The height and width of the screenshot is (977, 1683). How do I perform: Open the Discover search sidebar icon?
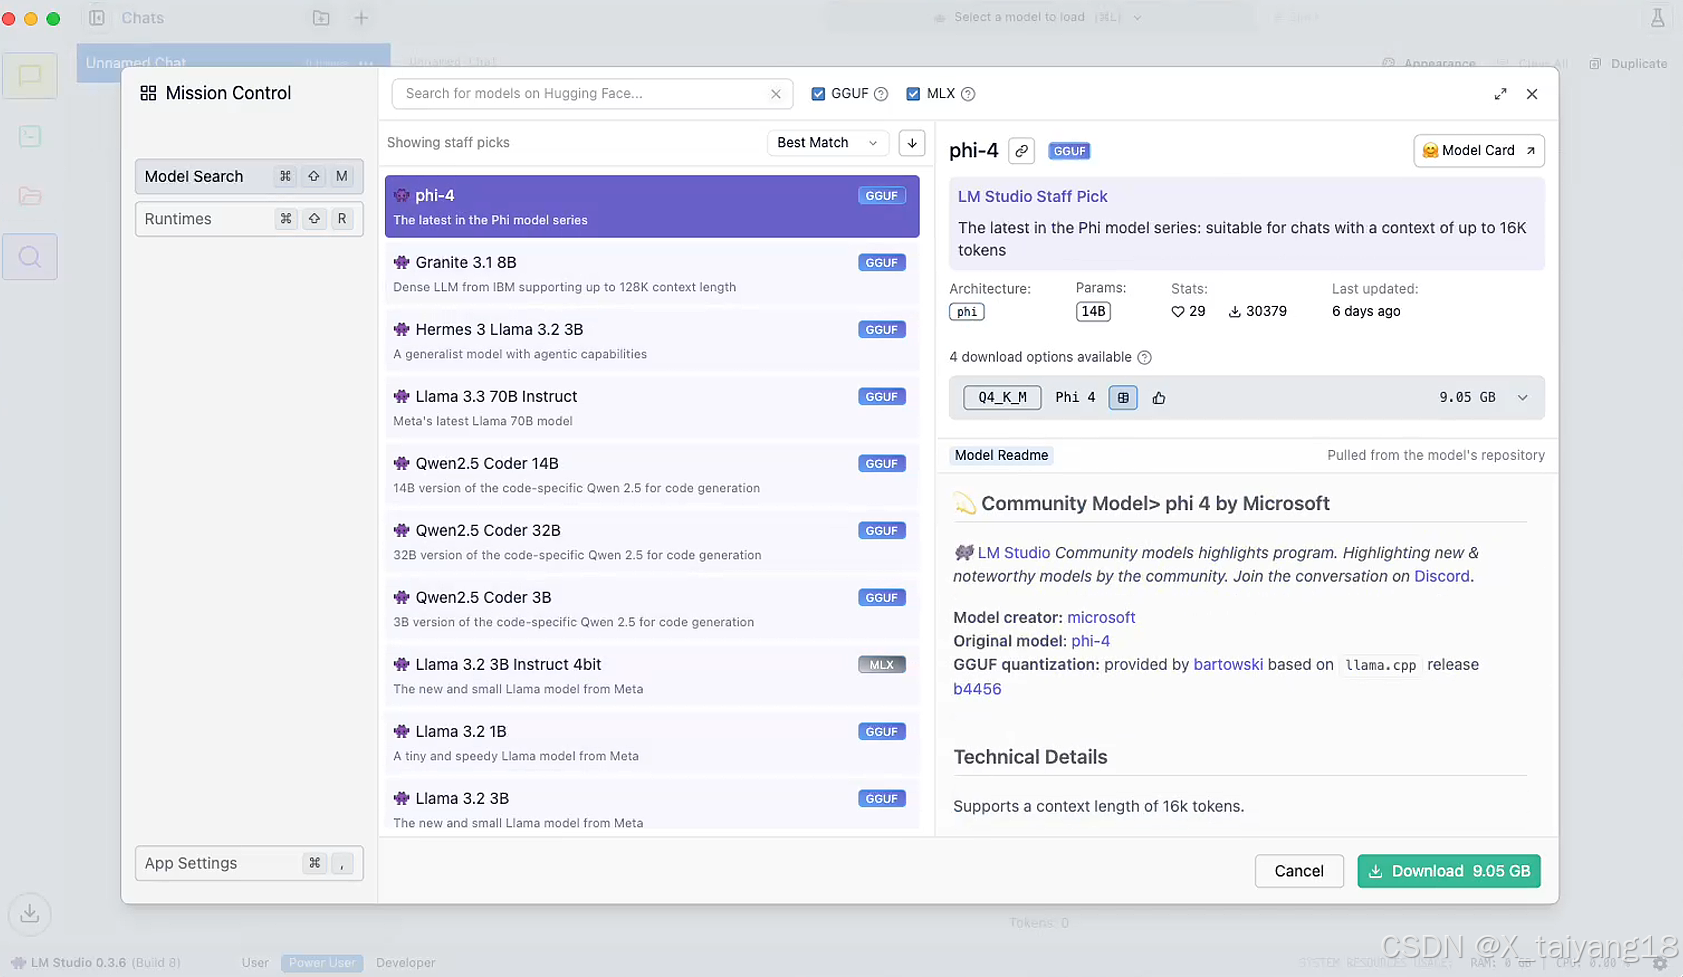30,257
